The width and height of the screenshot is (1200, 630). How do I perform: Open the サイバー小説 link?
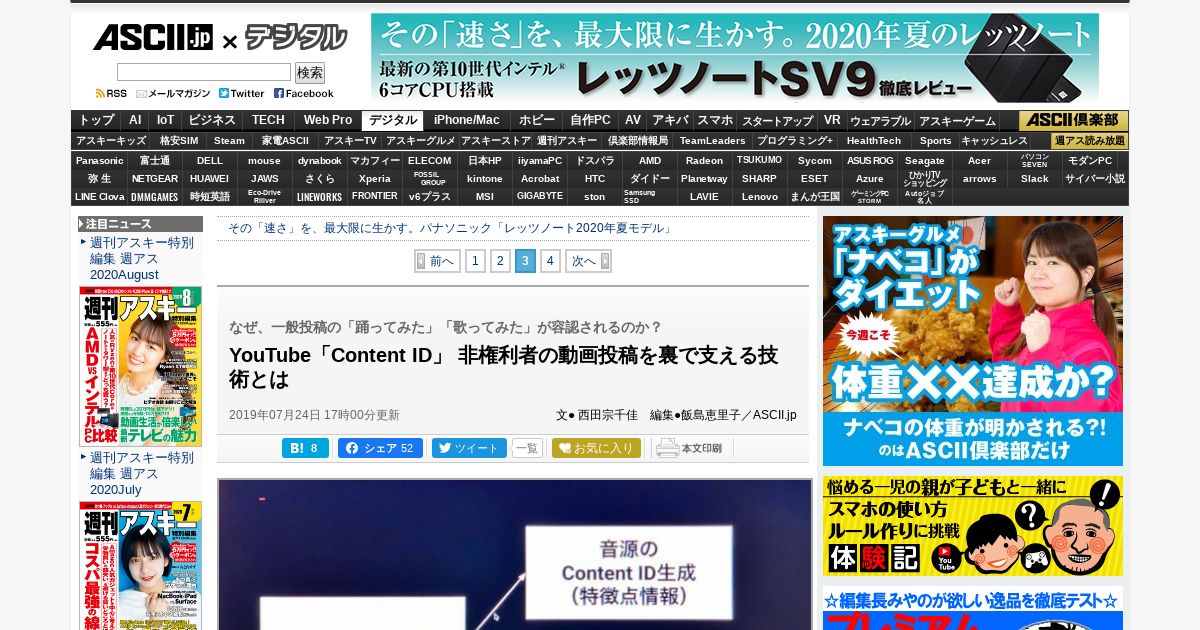coord(1095,178)
